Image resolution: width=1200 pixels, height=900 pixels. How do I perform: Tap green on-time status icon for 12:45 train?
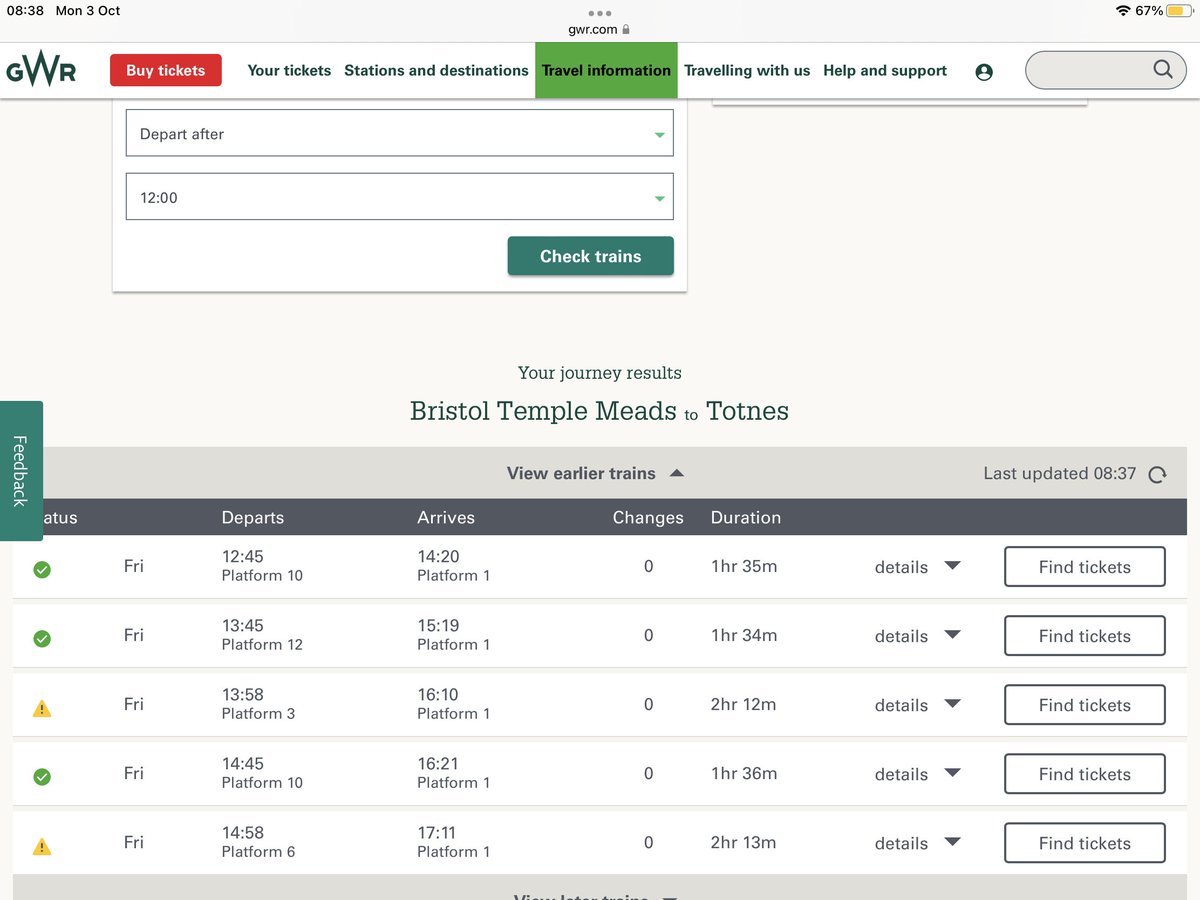click(42, 569)
